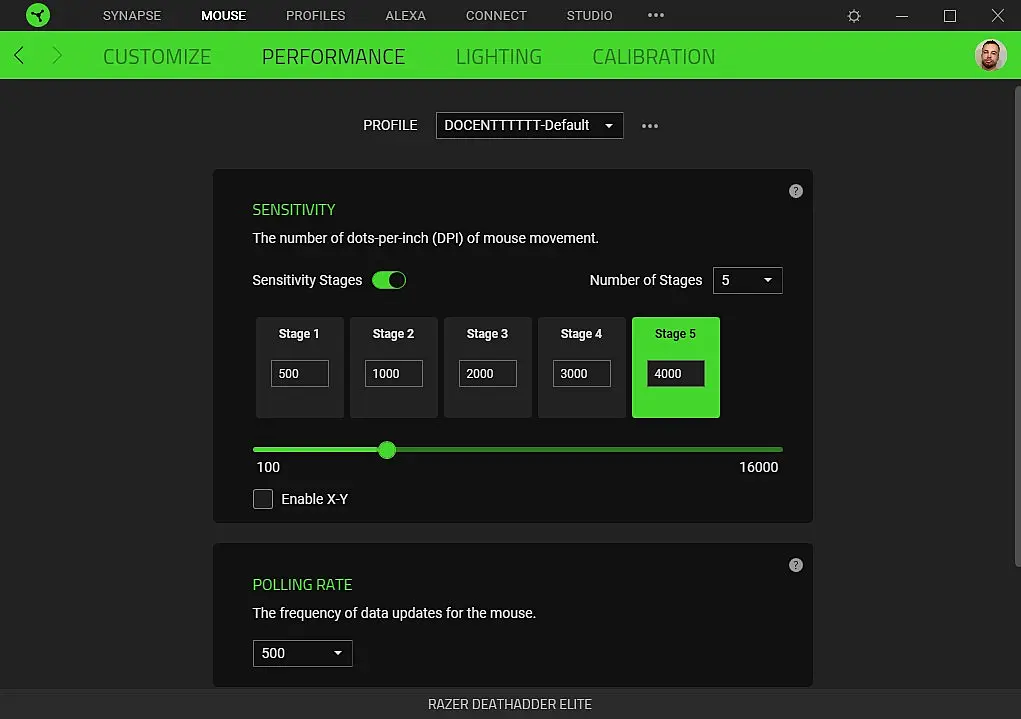Image resolution: width=1021 pixels, height=719 pixels.
Task: Go back with the left arrow
Action: 19,55
